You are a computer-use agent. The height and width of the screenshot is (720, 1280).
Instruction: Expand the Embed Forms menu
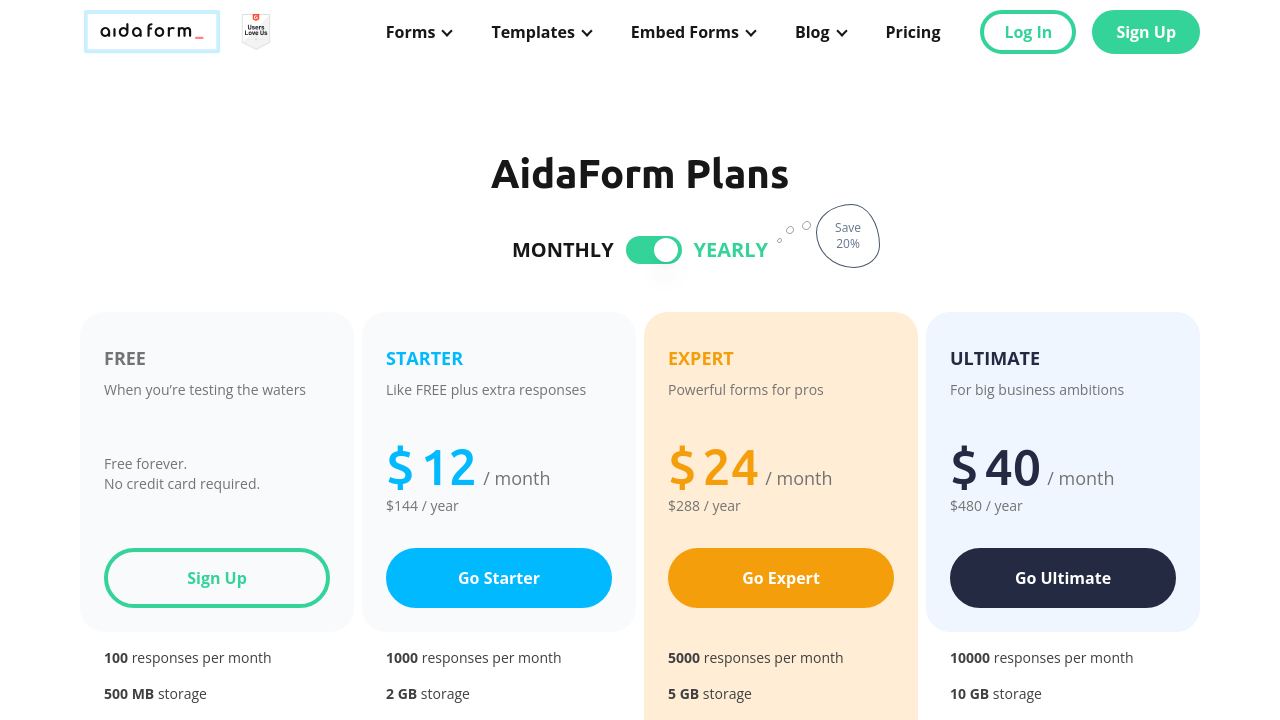coord(693,32)
